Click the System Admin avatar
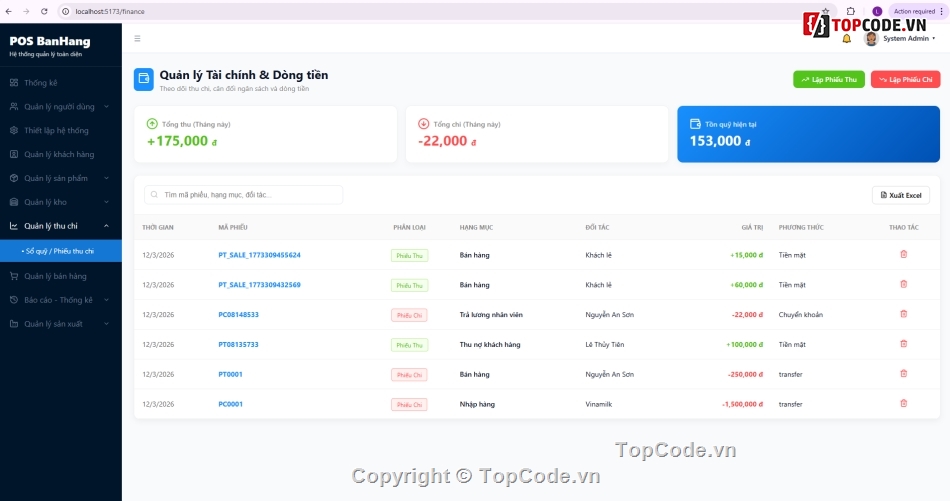Viewport: 950px width, 501px height. (871, 39)
